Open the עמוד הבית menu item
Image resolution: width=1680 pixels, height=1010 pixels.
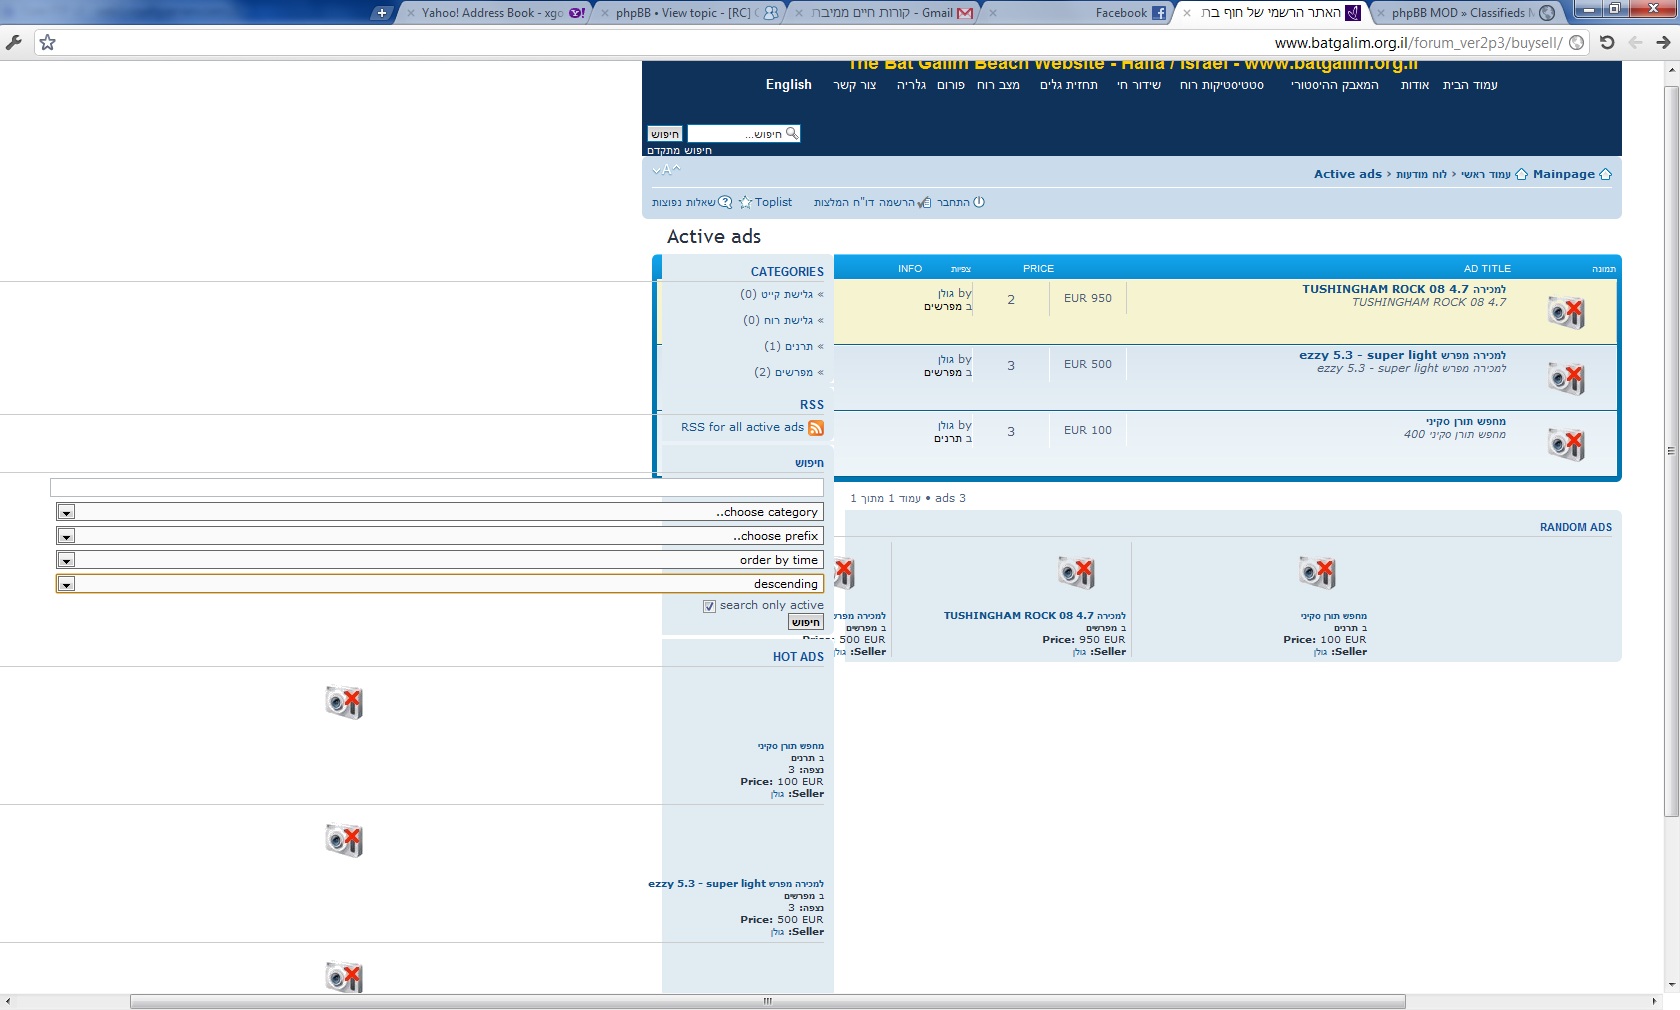pyautogui.click(x=1470, y=85)
